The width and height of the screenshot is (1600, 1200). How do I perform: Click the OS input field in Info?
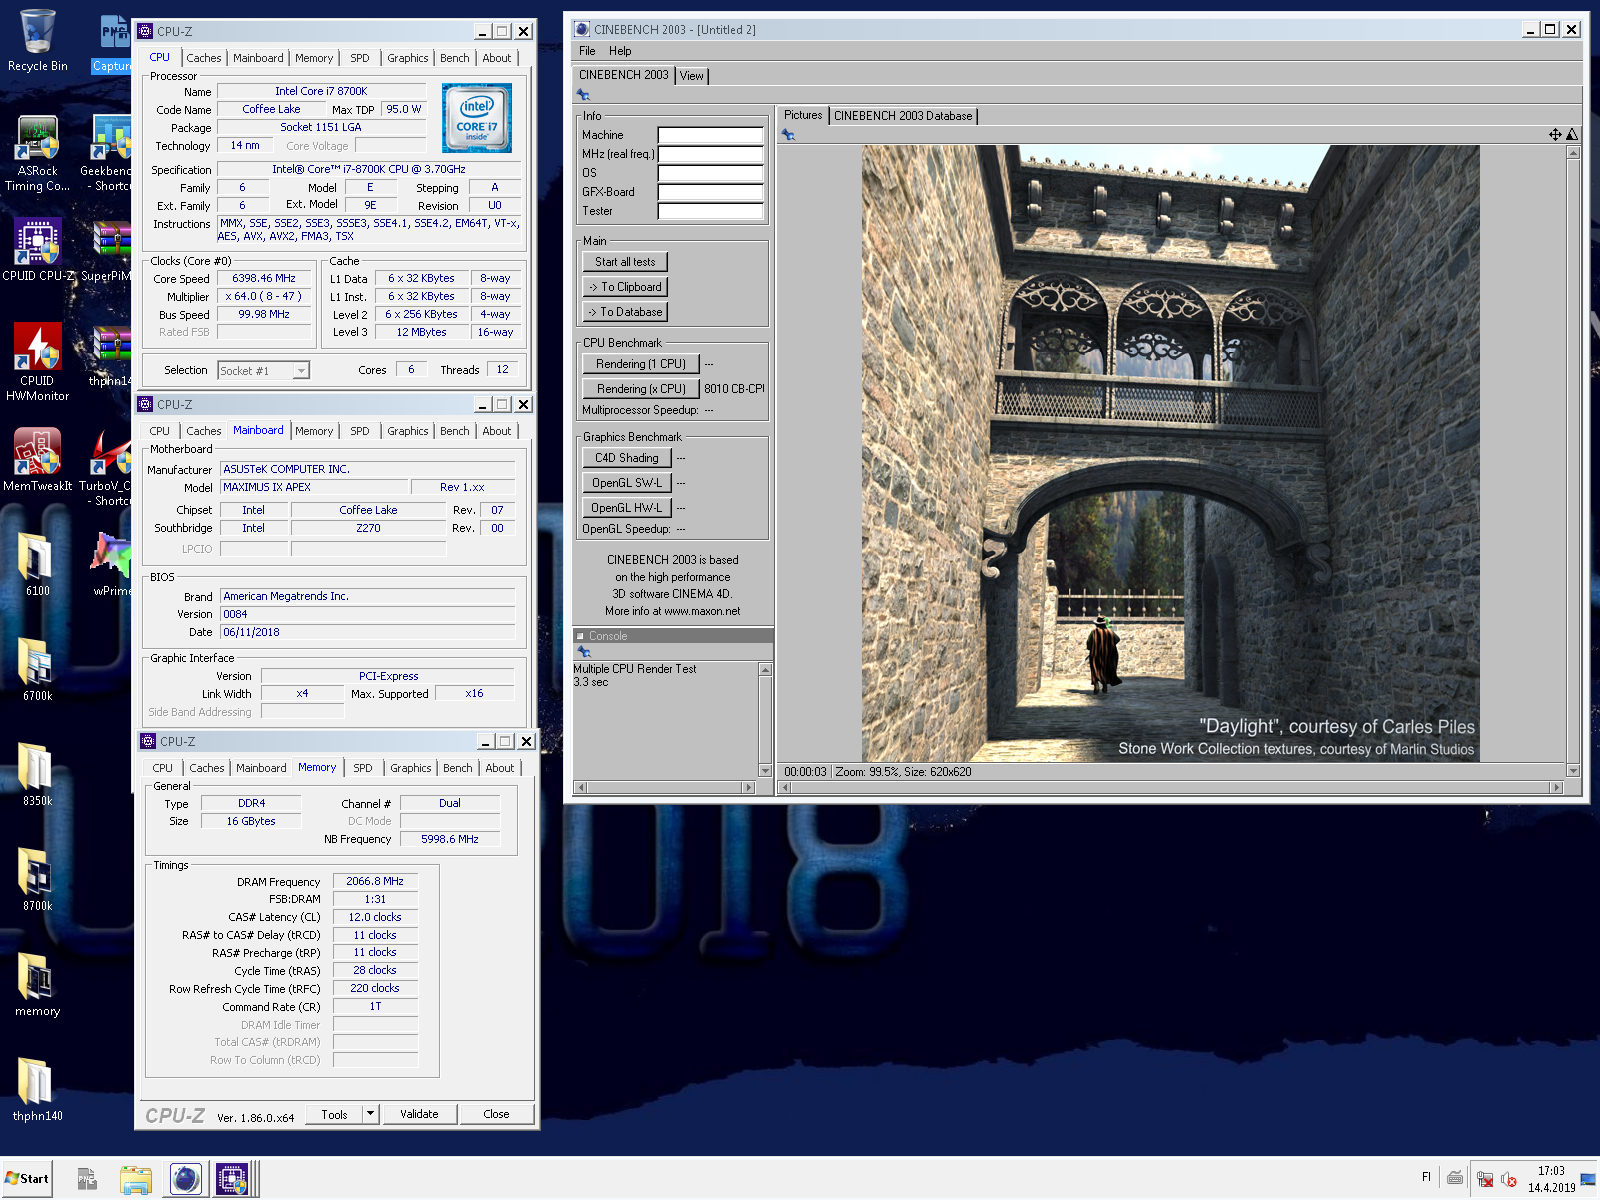(x=710, y=173)
